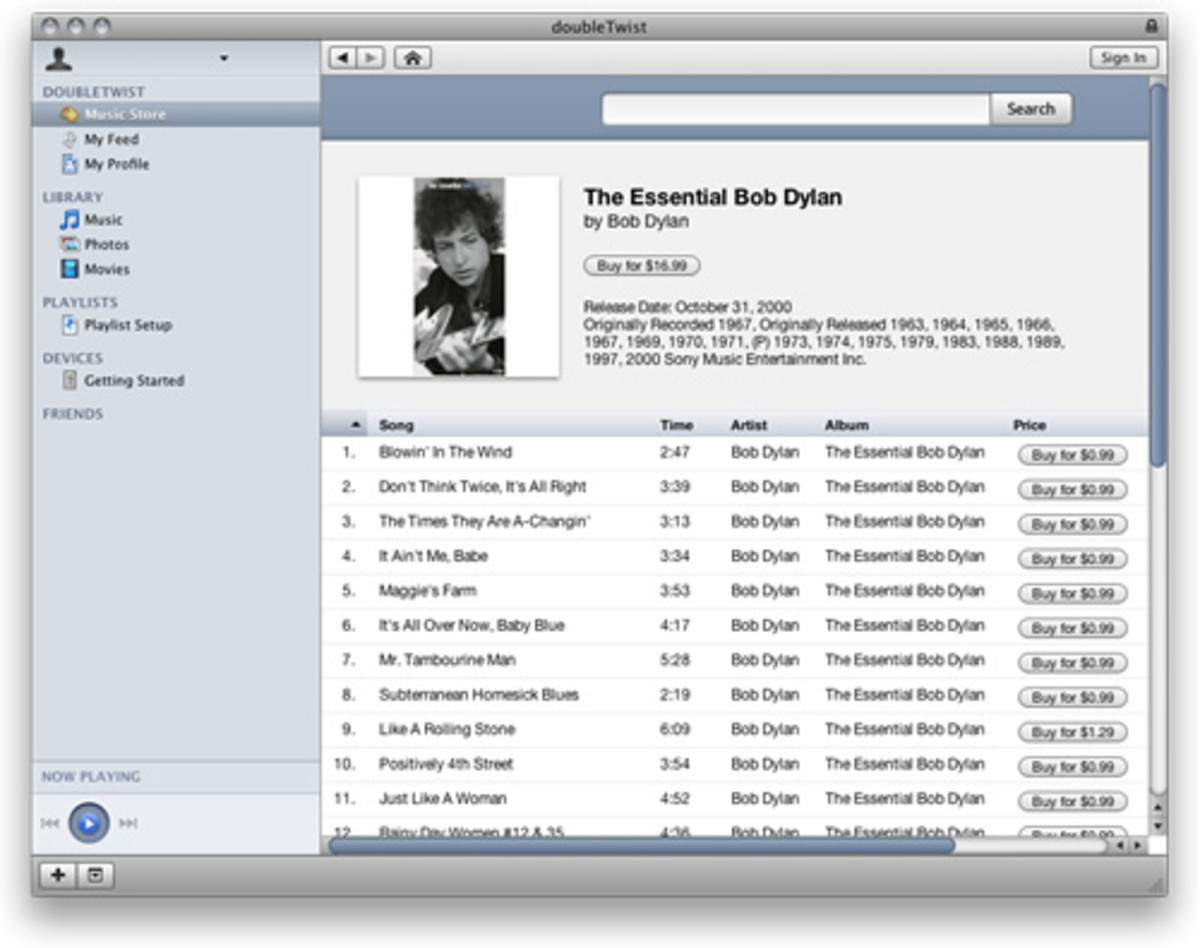Viewport: 1200px width, 948px height.
Task: Buy Just Like A Woman for $0.99
Action: (x=1072, y=802)
